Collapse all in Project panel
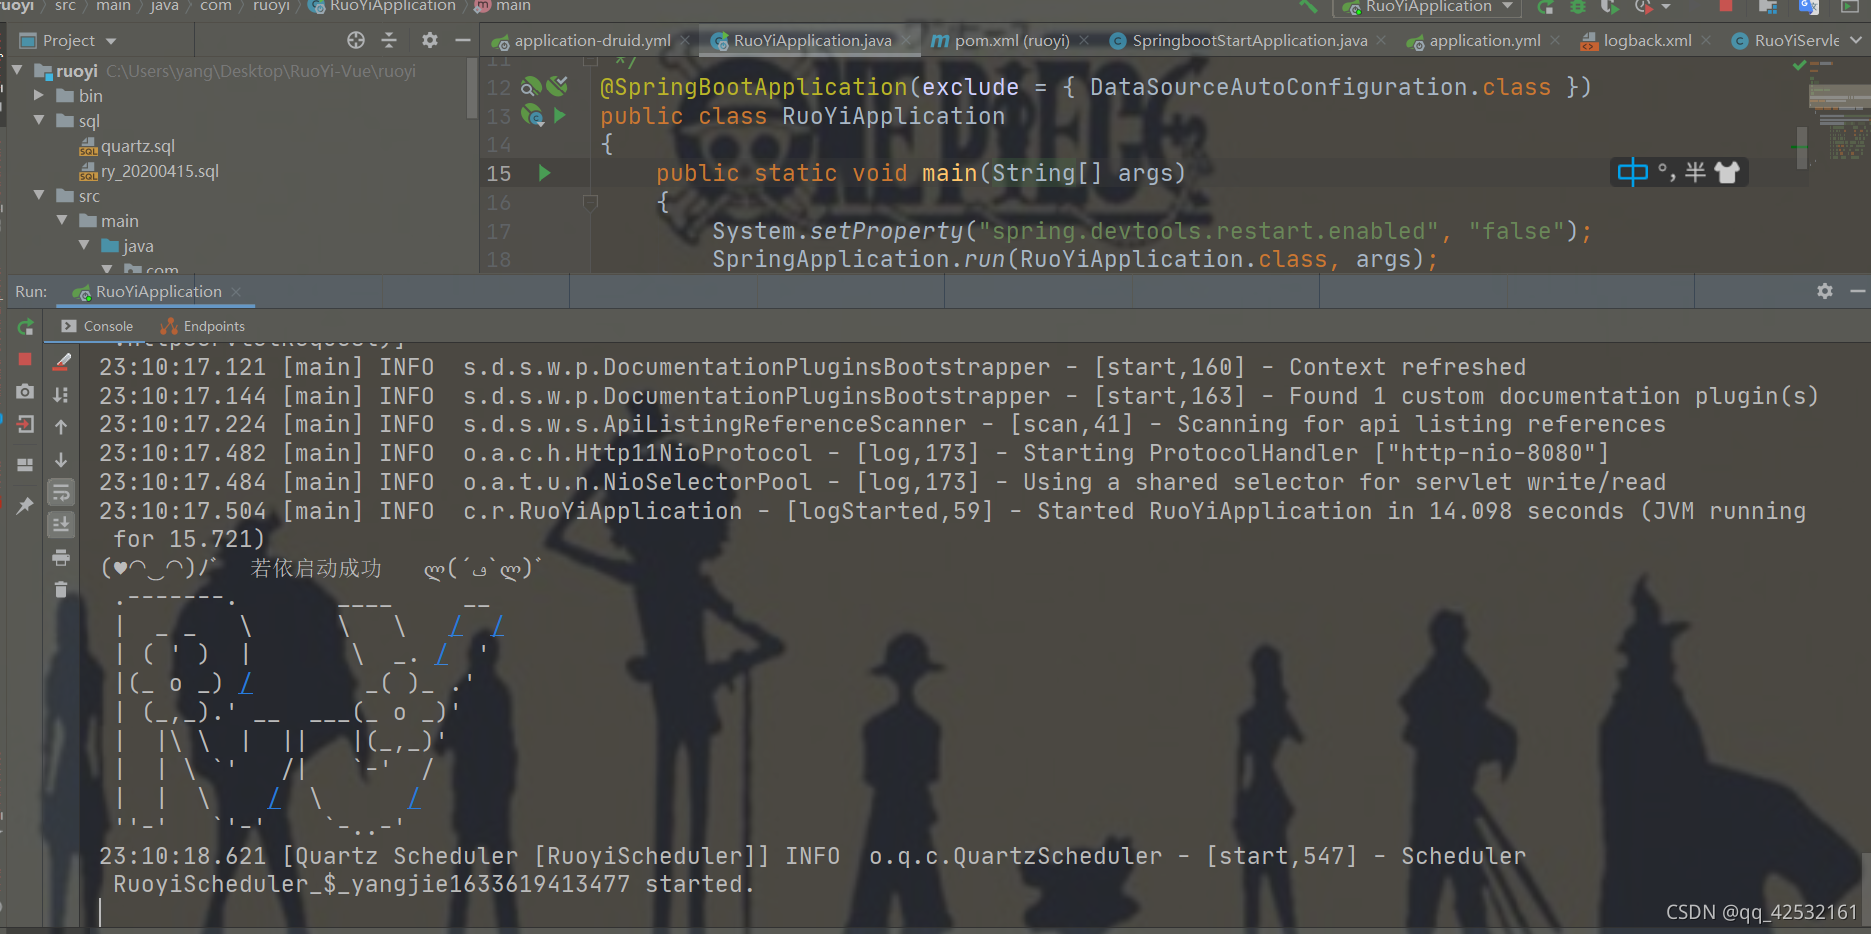 [389, 40]
